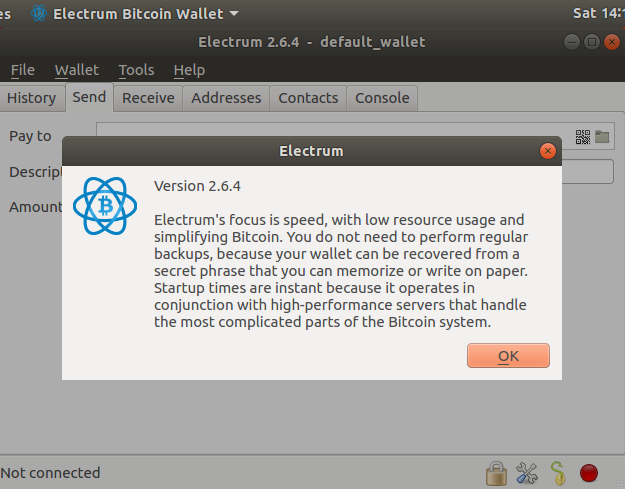Click the OK button
The height and width of the screenshot is (489, 625).
508,355
